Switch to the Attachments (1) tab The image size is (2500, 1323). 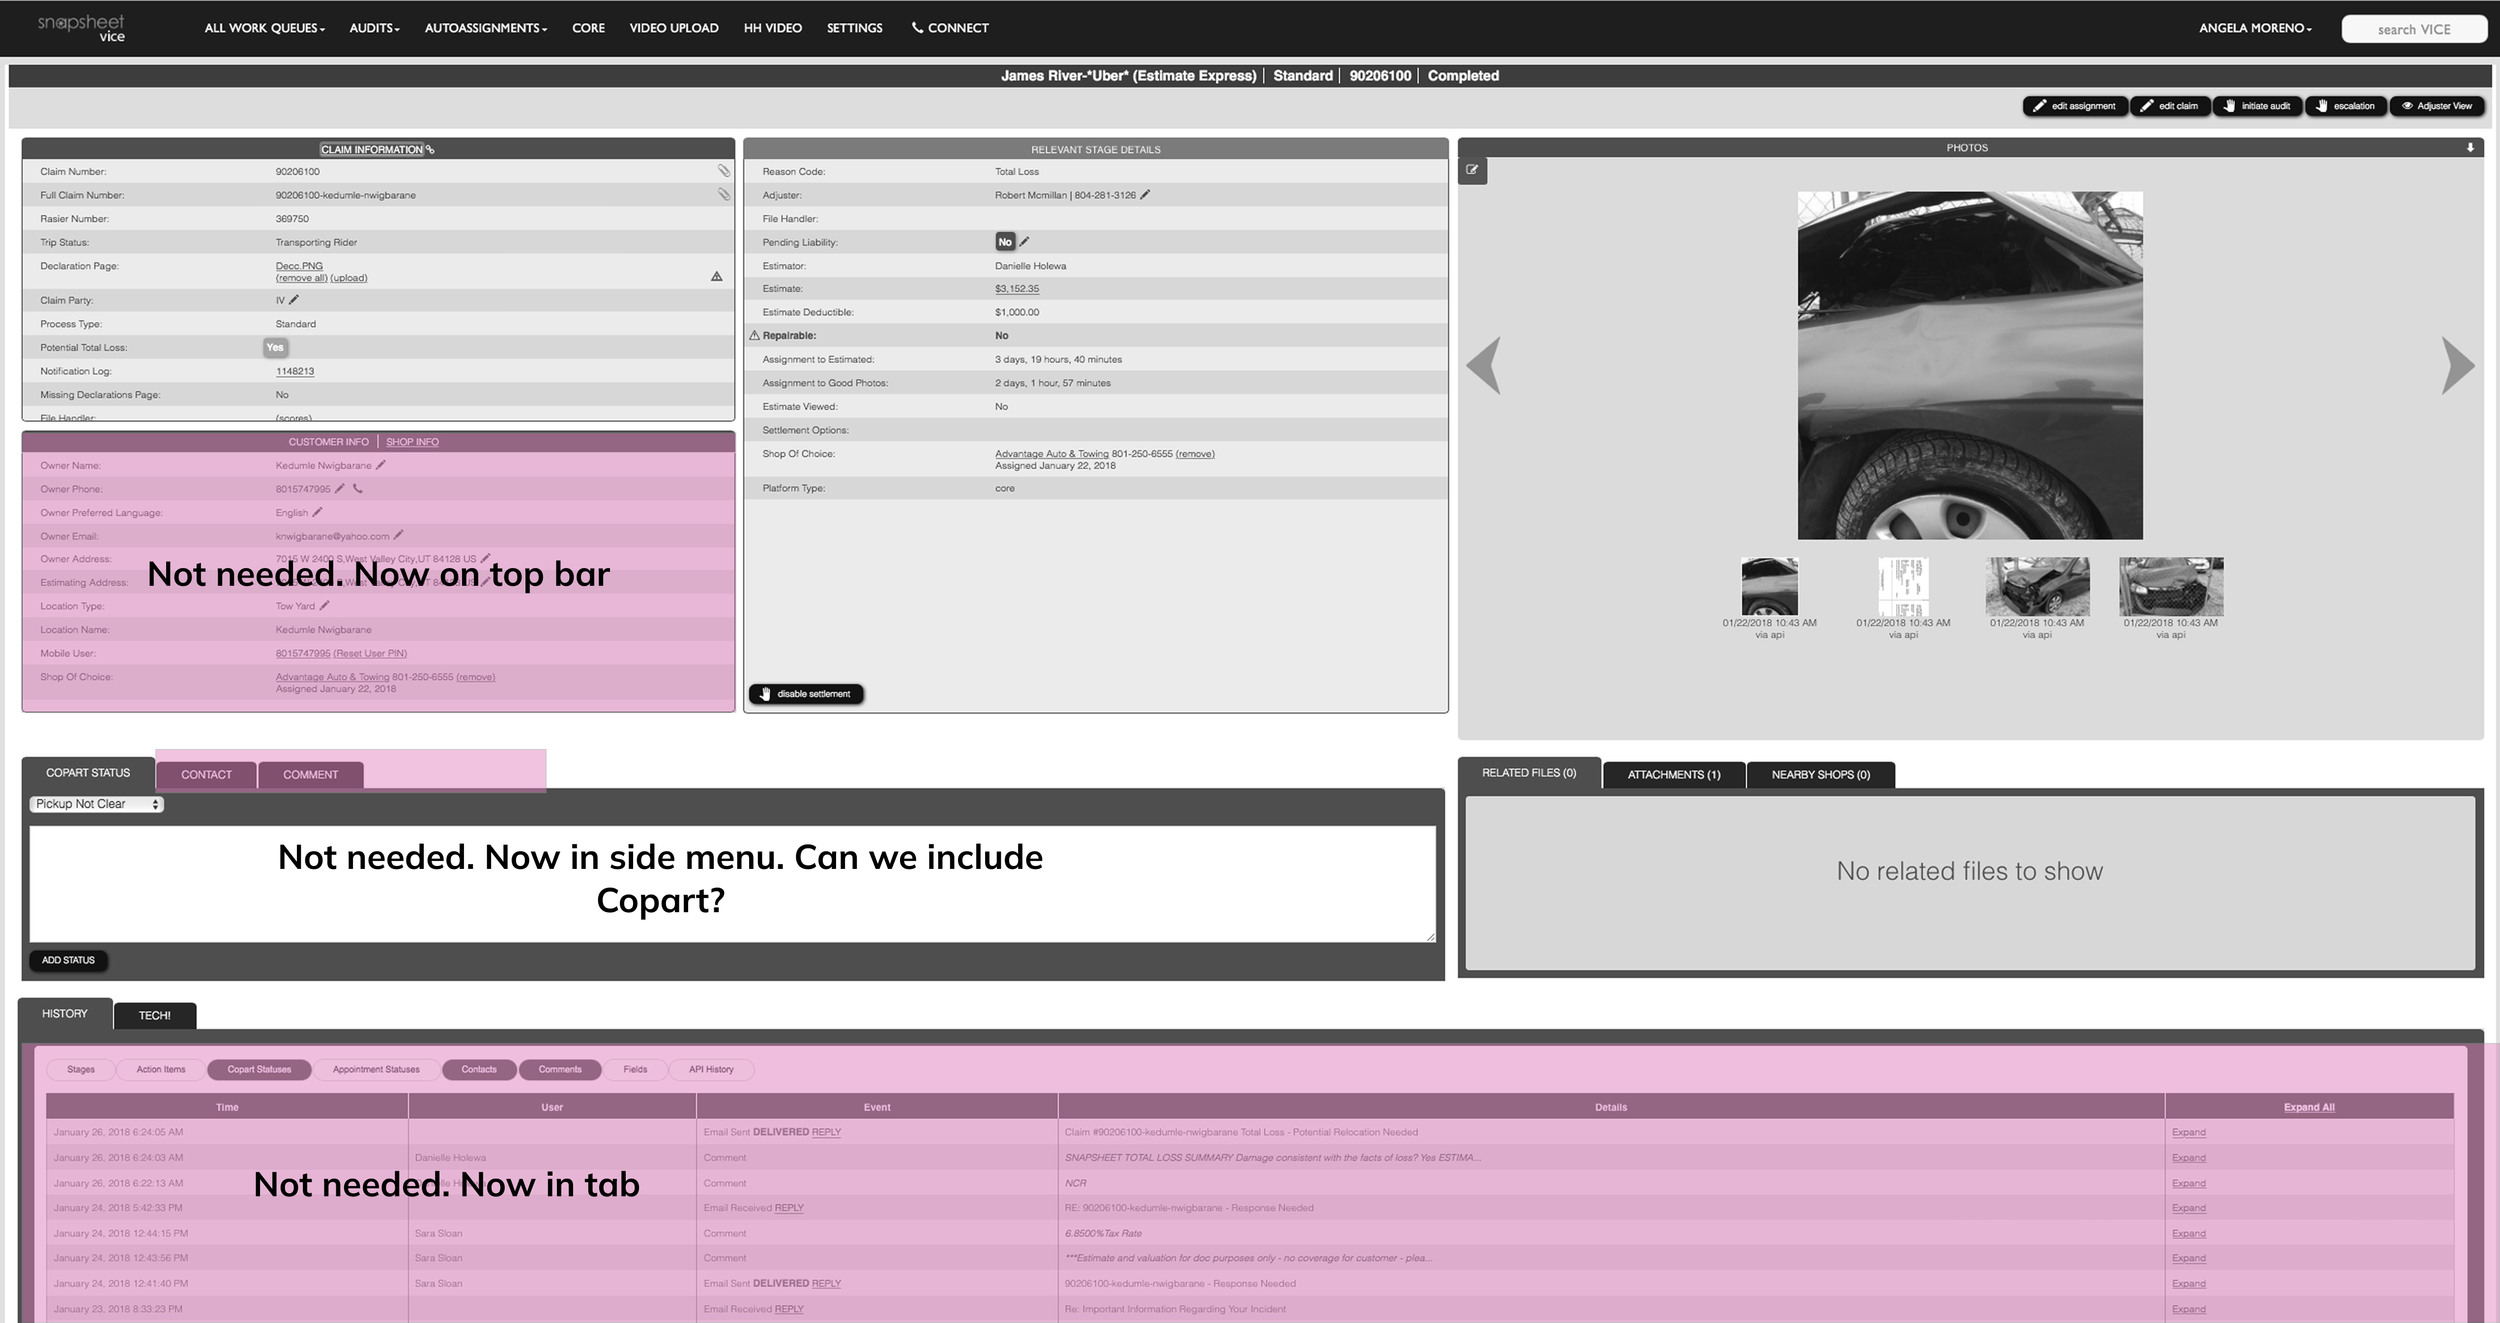(x=1673, y=774)
